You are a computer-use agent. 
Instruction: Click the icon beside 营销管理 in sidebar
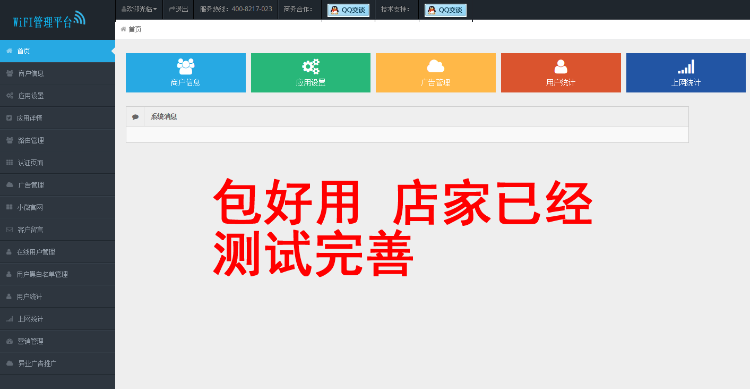coord(10,341)
